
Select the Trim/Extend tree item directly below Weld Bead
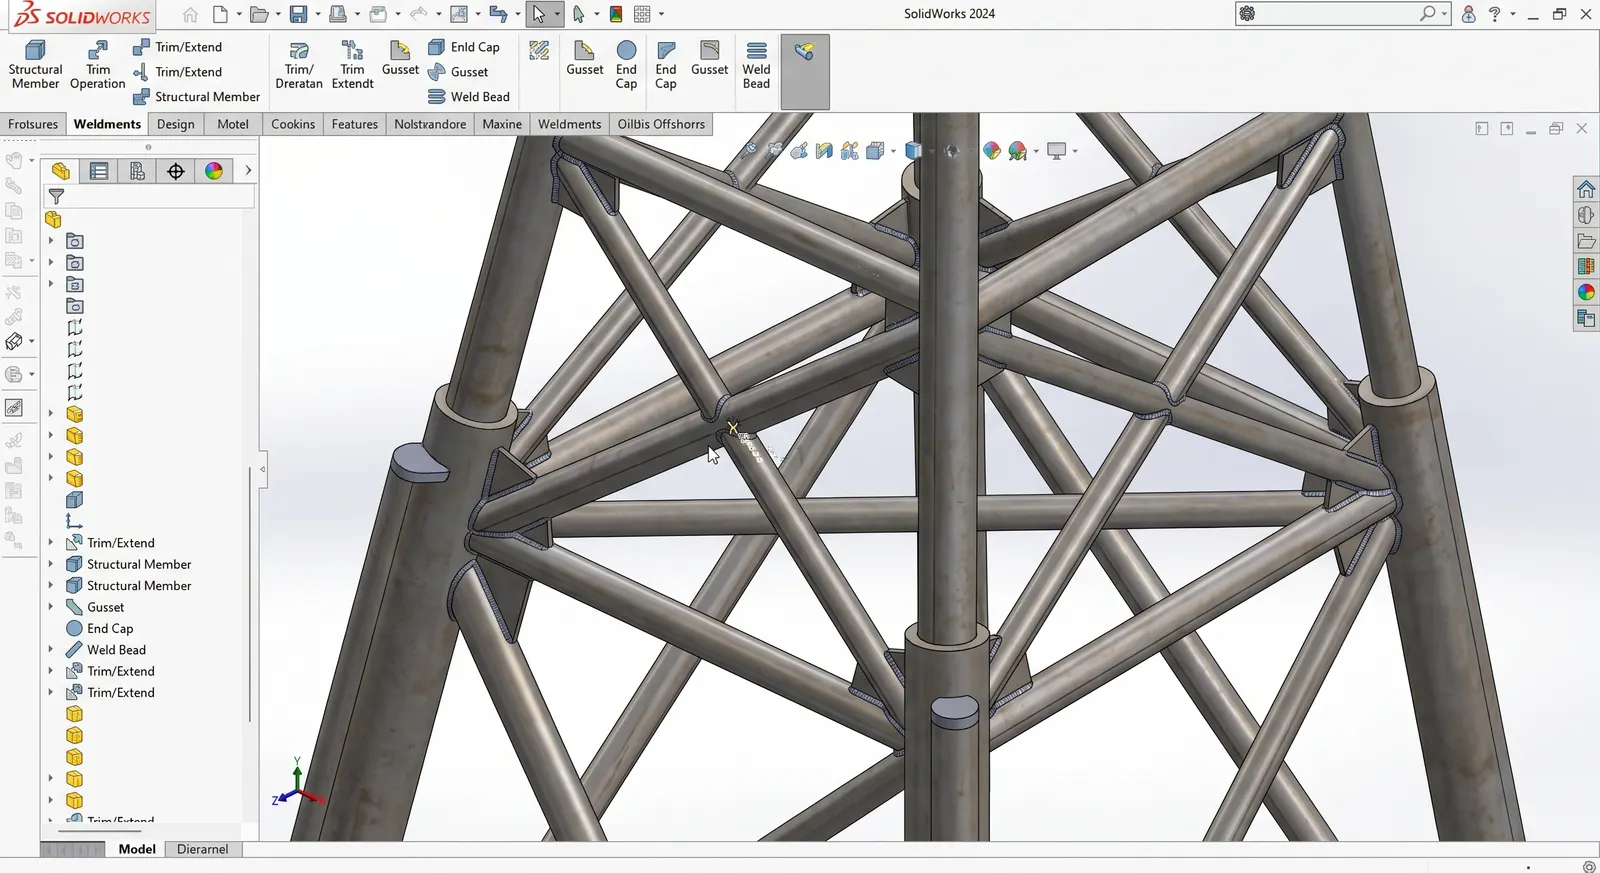click(x=110, y=672)
